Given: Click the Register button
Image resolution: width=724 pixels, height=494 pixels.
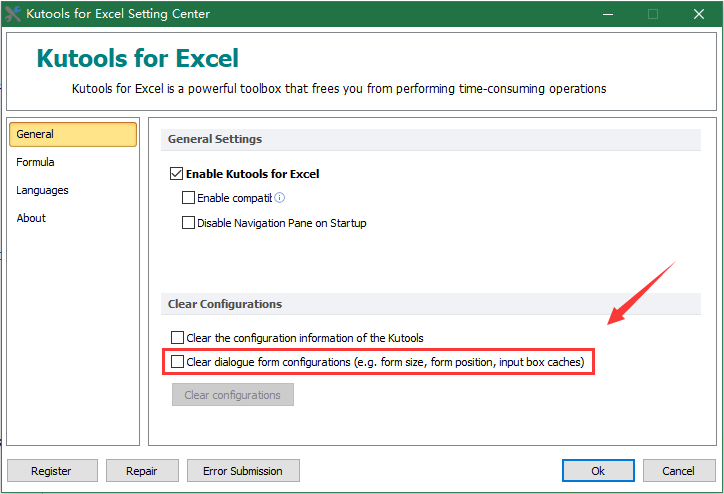Looking at the screenshot, I should click(51, 471).
